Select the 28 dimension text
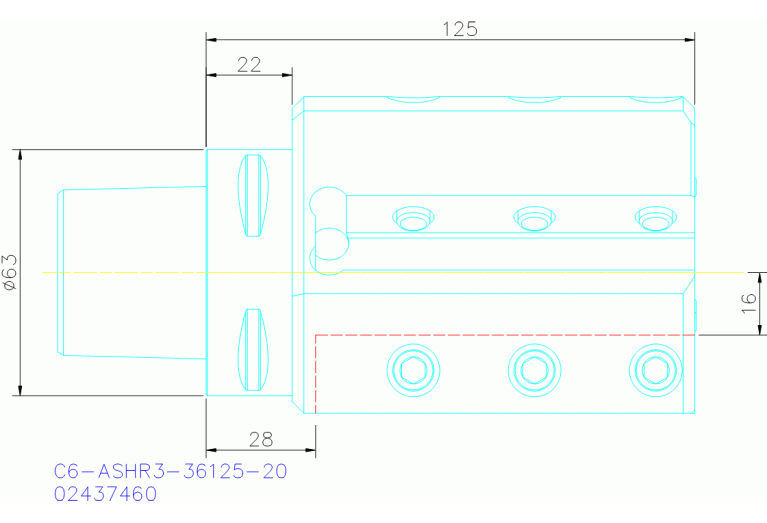Image resolution: width=767 pixels, height=523 pixels. pyautogui.click(x=261, y=440)
